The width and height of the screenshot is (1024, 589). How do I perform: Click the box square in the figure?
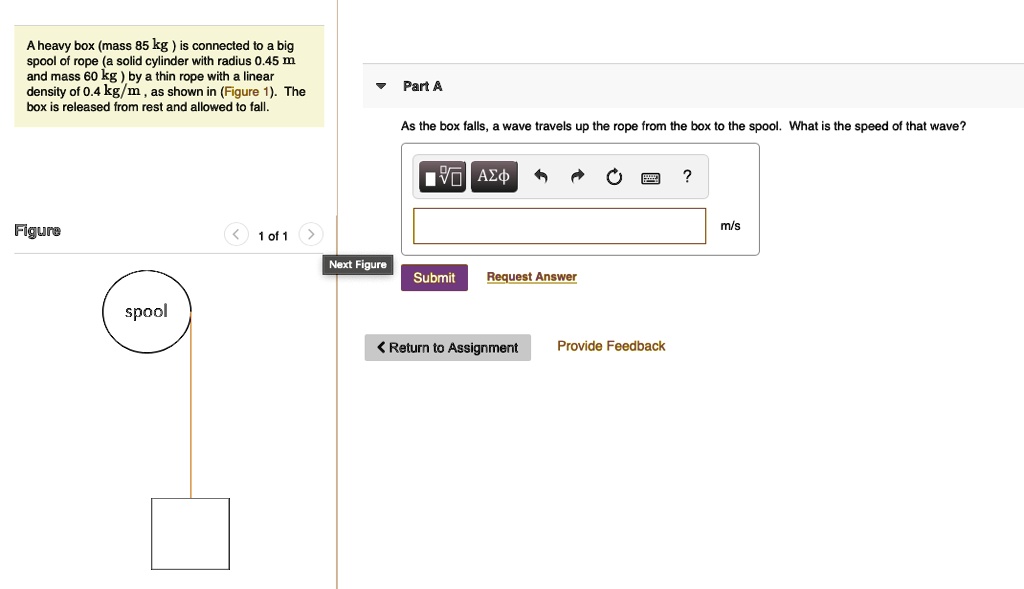coord(190,533)
